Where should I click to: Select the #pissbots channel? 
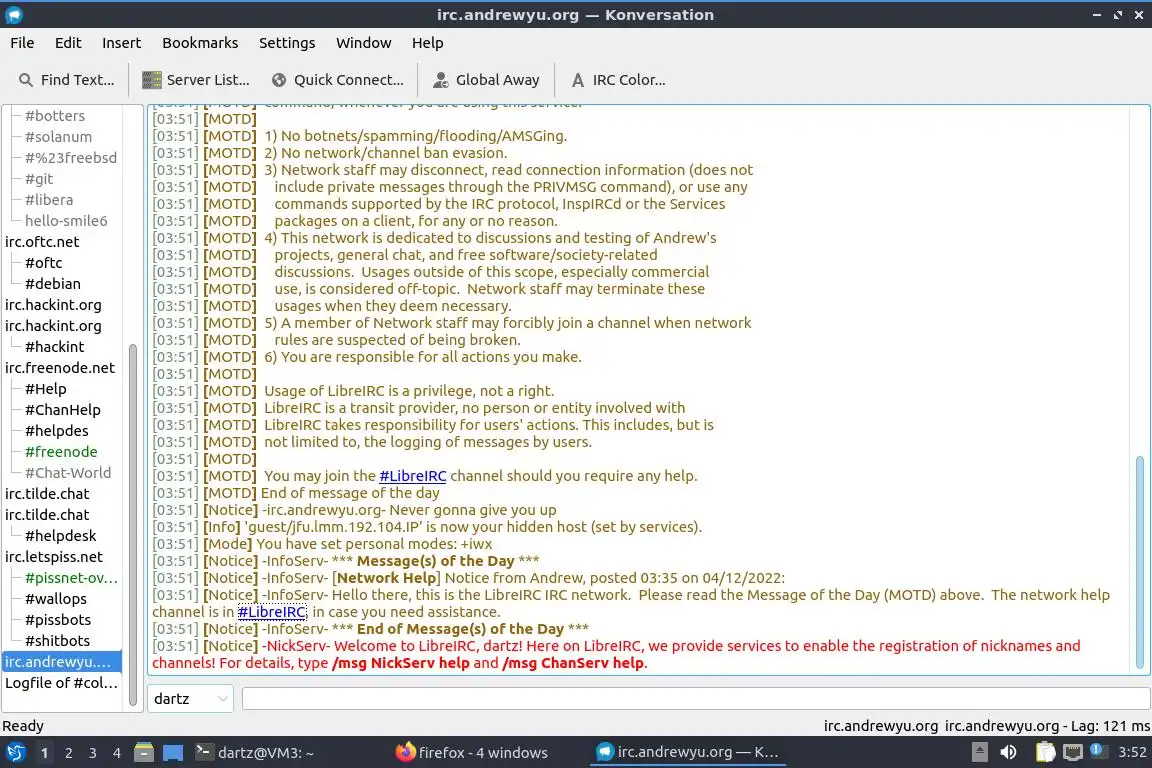(x=58, y=620)
